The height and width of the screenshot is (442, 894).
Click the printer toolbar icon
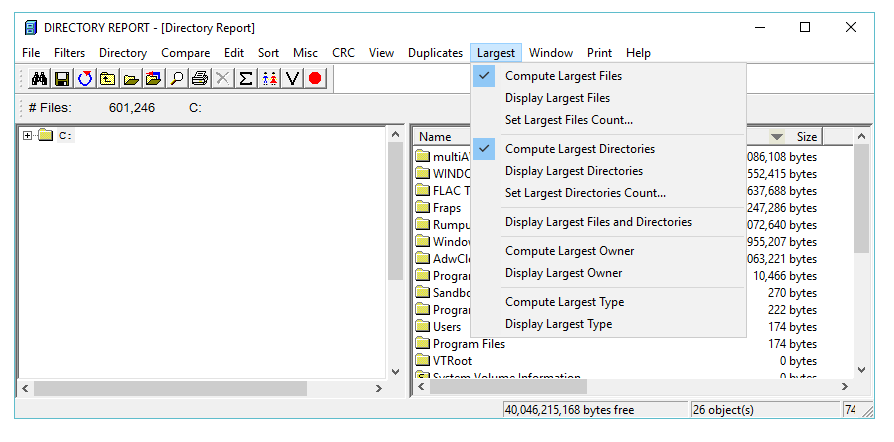[x=200, y=79]
